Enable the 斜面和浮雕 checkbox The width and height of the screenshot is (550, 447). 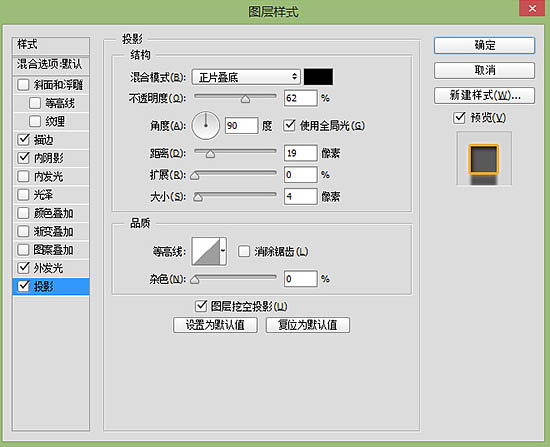[23, 85]
